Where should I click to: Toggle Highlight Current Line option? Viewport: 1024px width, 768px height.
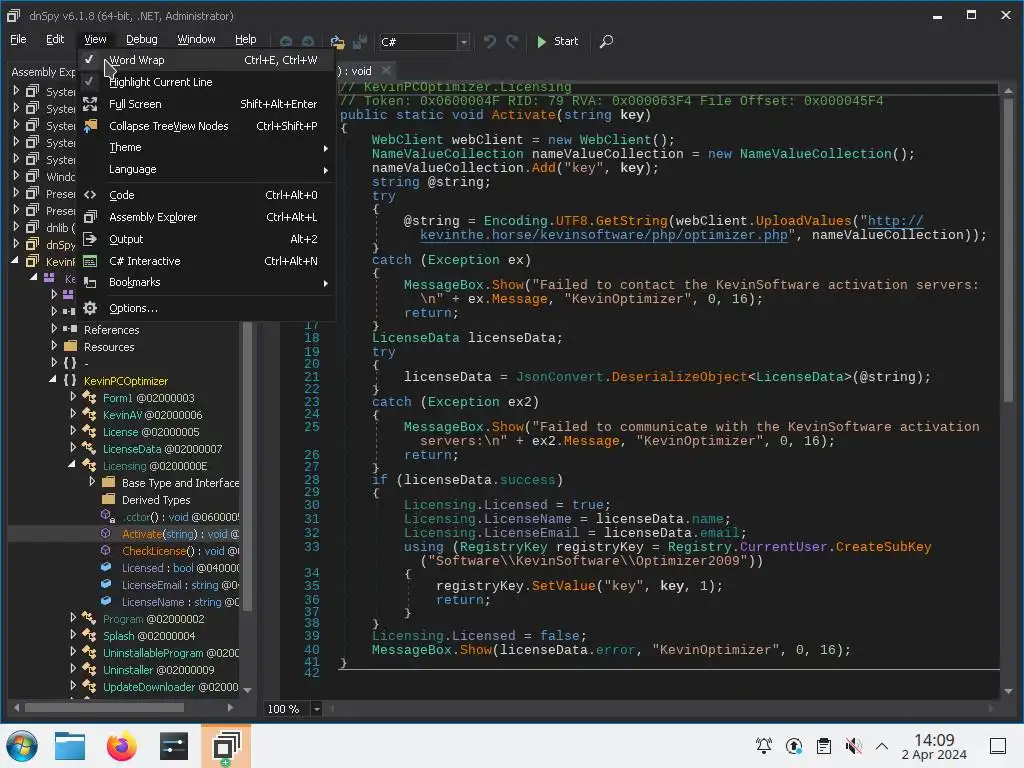point(206,82)
